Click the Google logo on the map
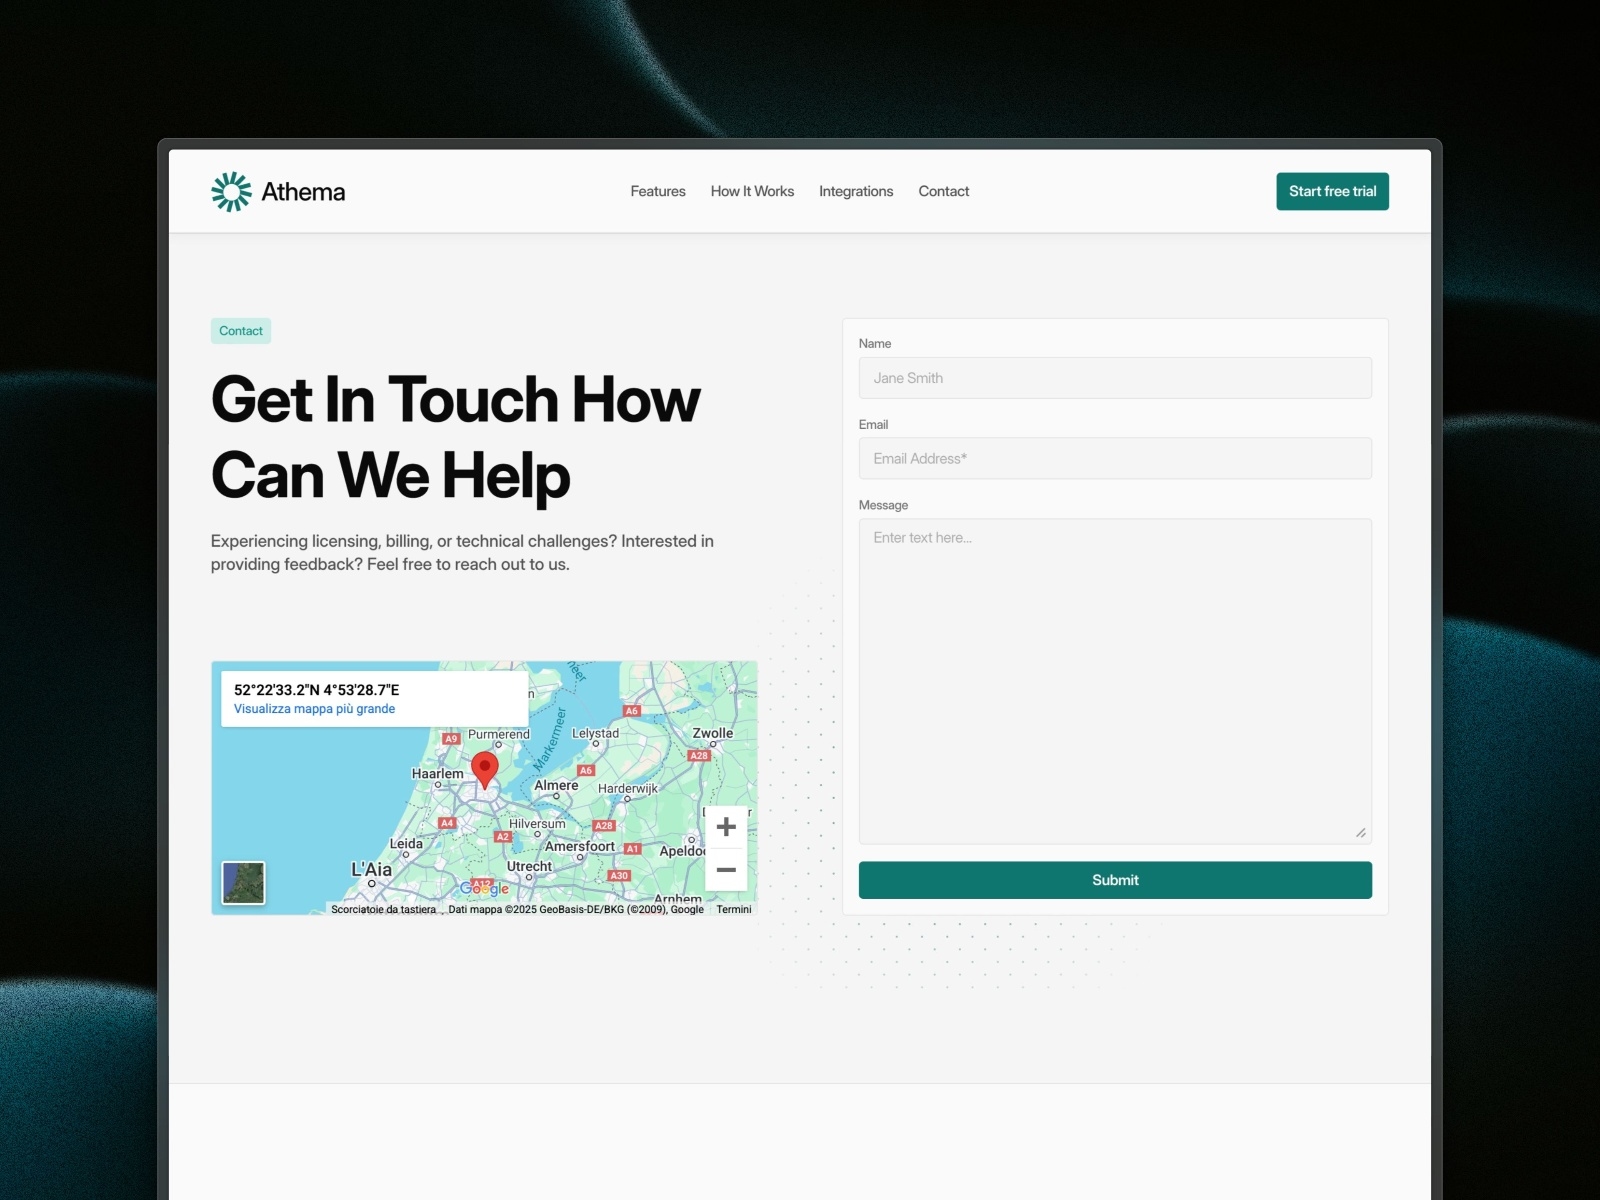This screenshot has width=1600, height=1200. click(x=484, y=888)
